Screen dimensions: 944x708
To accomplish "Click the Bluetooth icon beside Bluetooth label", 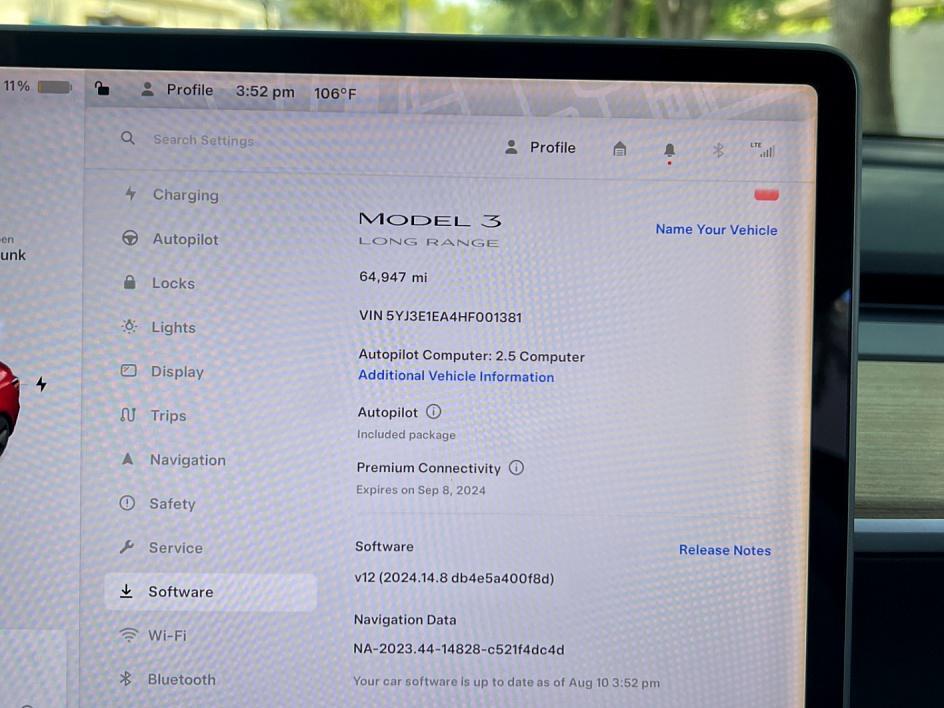I will tap(125, 678).
